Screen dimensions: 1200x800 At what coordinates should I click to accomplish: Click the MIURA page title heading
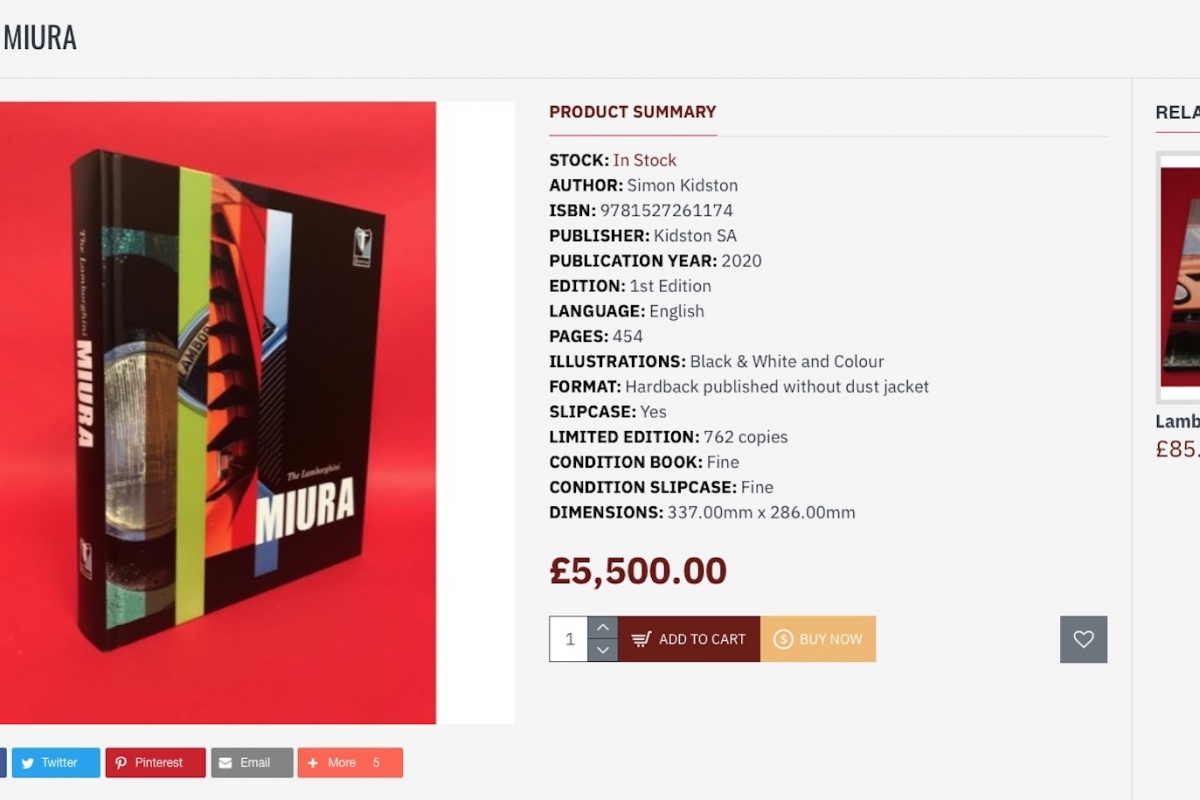[40, 38]
